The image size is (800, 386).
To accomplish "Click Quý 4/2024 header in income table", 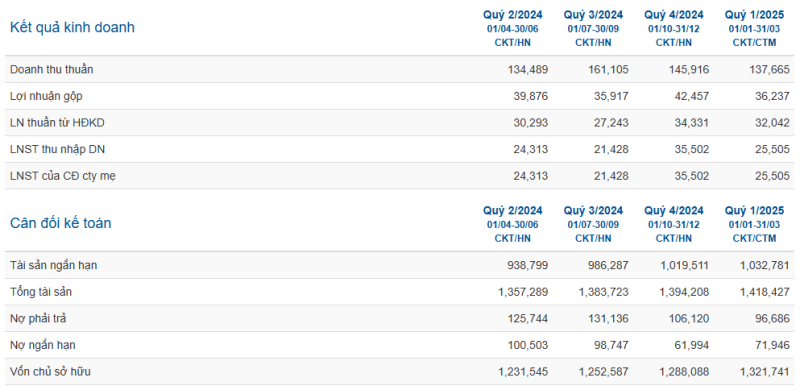I will 674,14.
